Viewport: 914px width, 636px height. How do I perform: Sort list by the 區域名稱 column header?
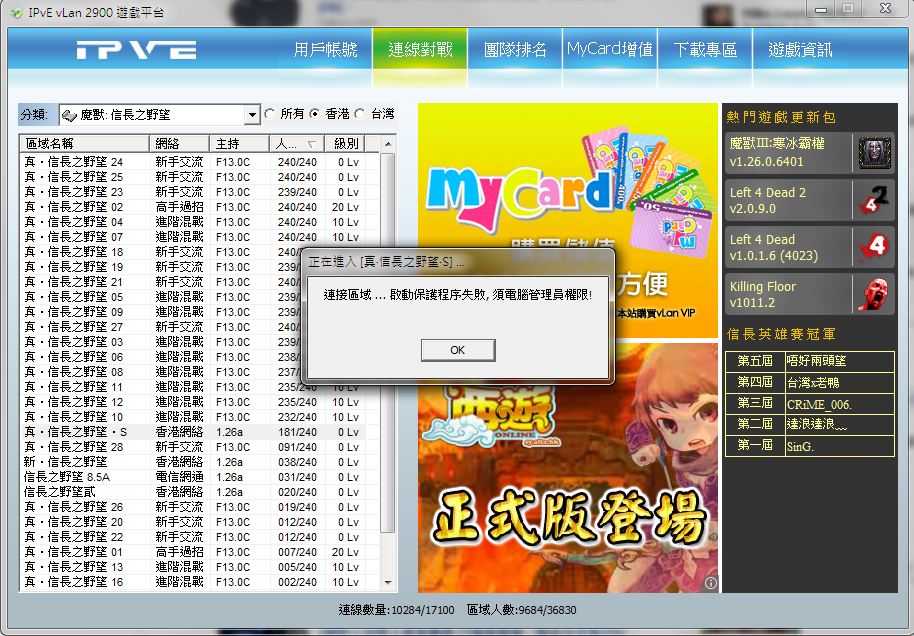[x=84, y=143]
